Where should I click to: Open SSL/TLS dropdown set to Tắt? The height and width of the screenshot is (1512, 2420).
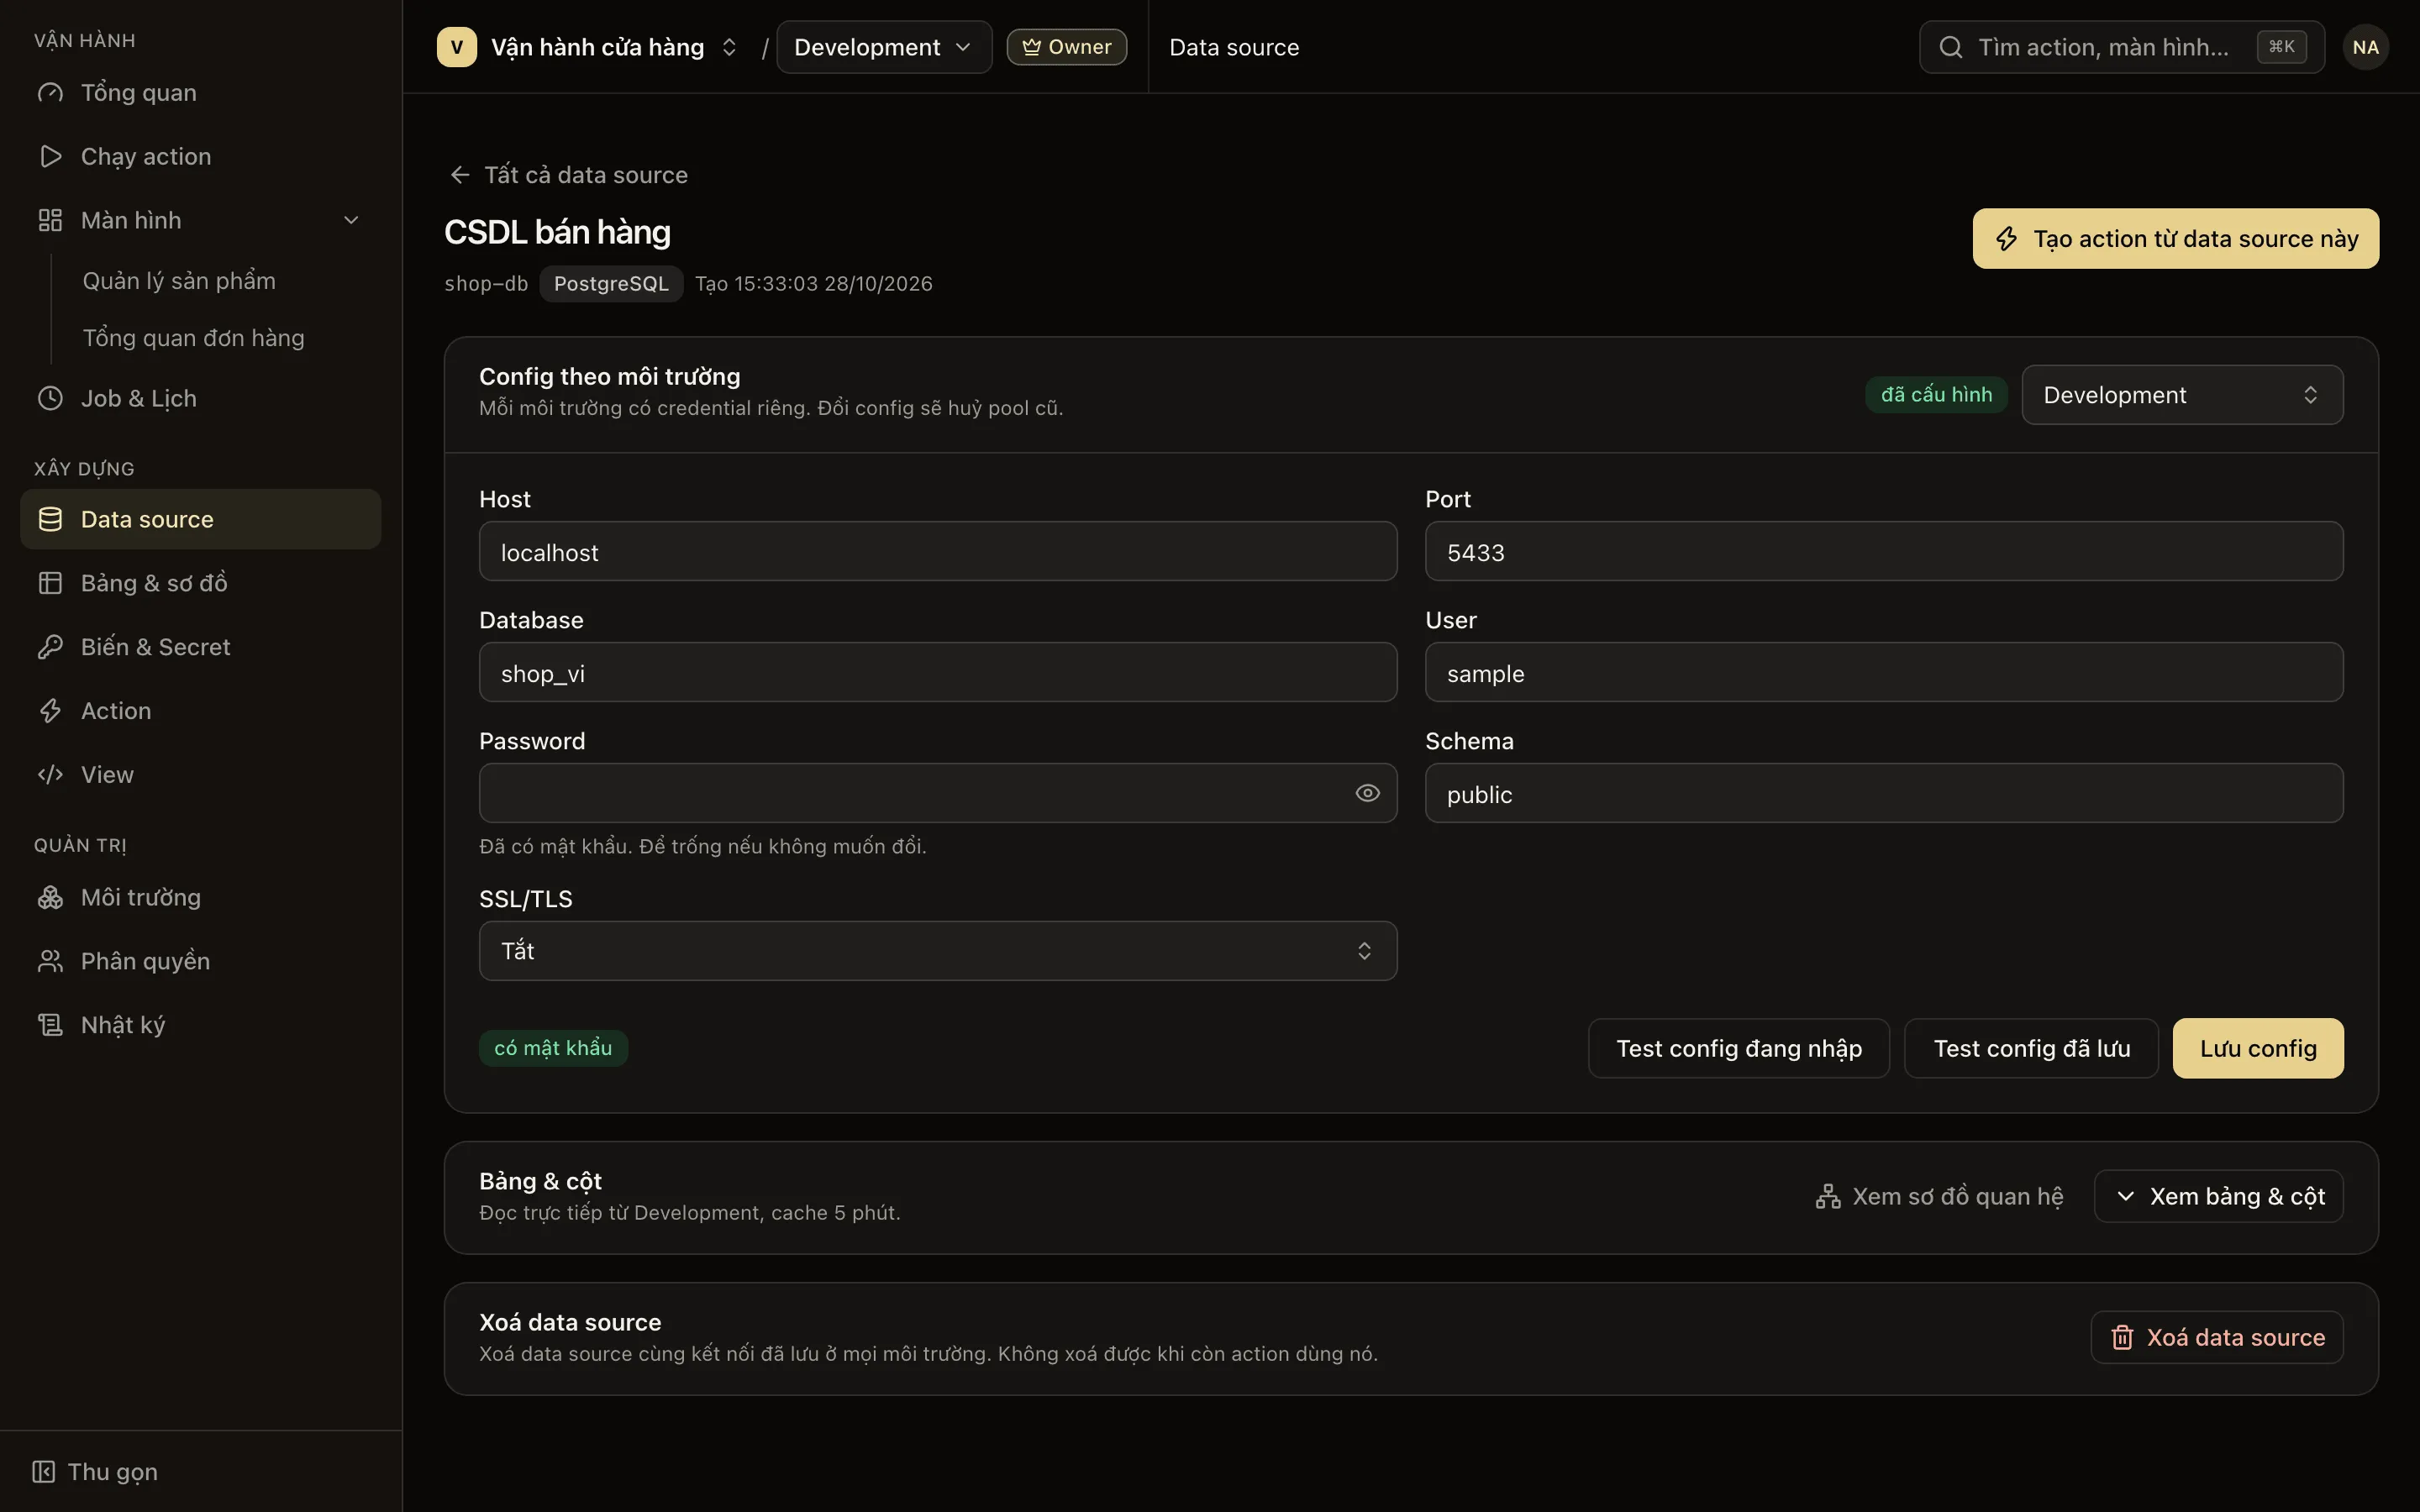[937, 951]
